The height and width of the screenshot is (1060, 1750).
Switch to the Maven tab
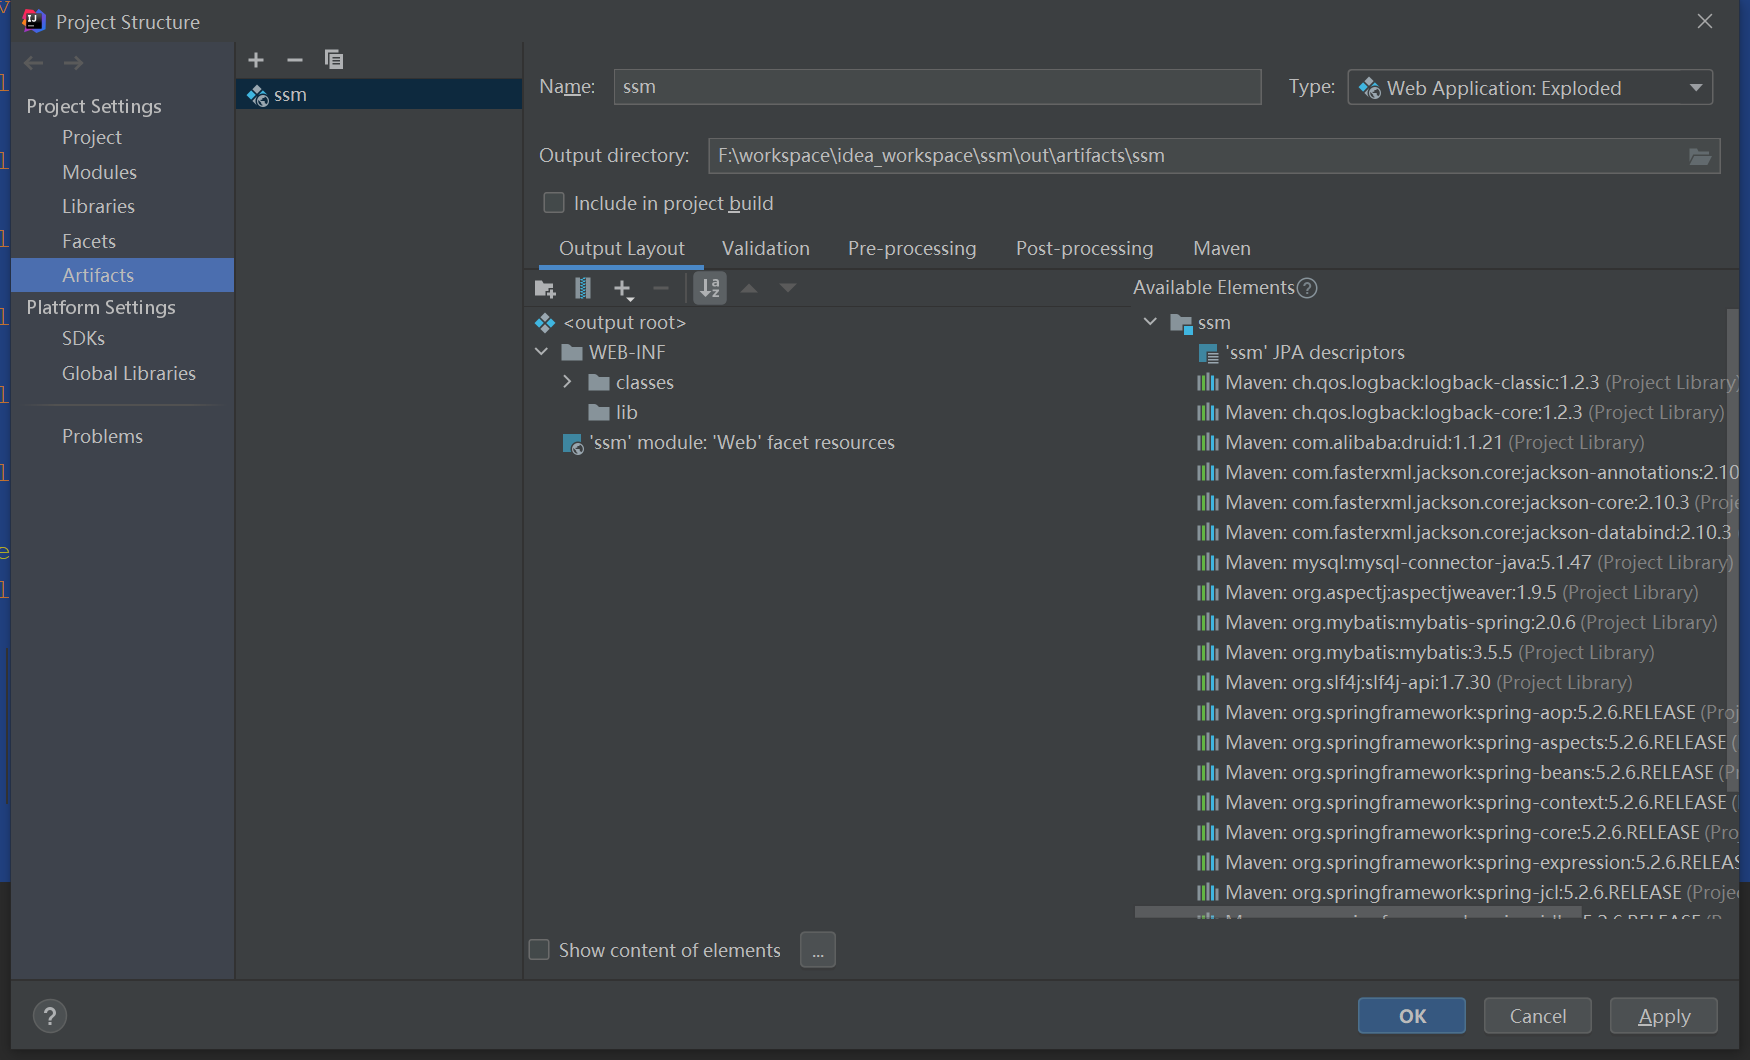pos(1222,248)
